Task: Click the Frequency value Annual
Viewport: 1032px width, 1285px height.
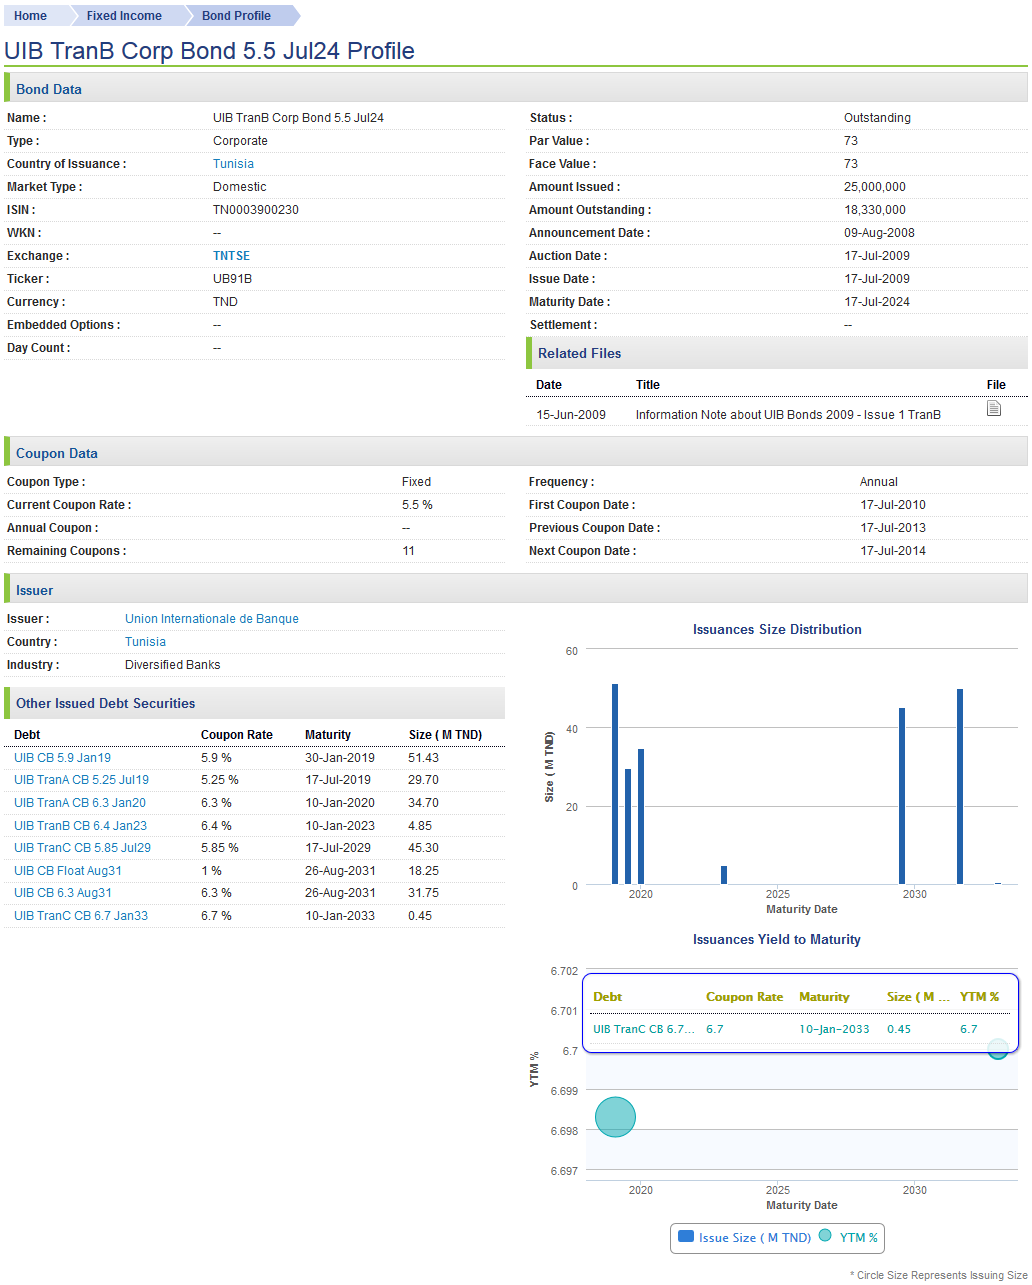Action: (x=879, y=482)
